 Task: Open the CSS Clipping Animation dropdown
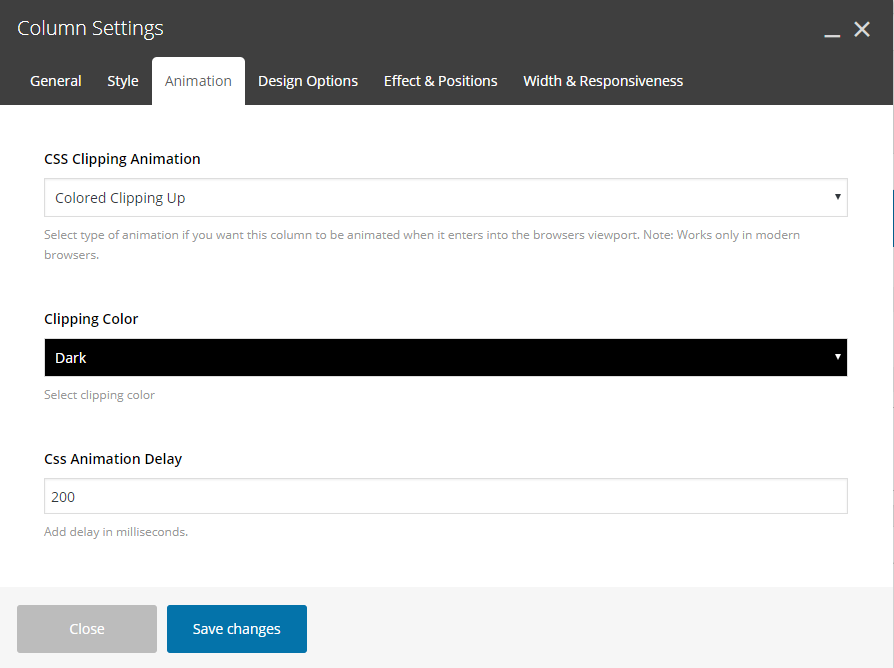click(446, 198)
